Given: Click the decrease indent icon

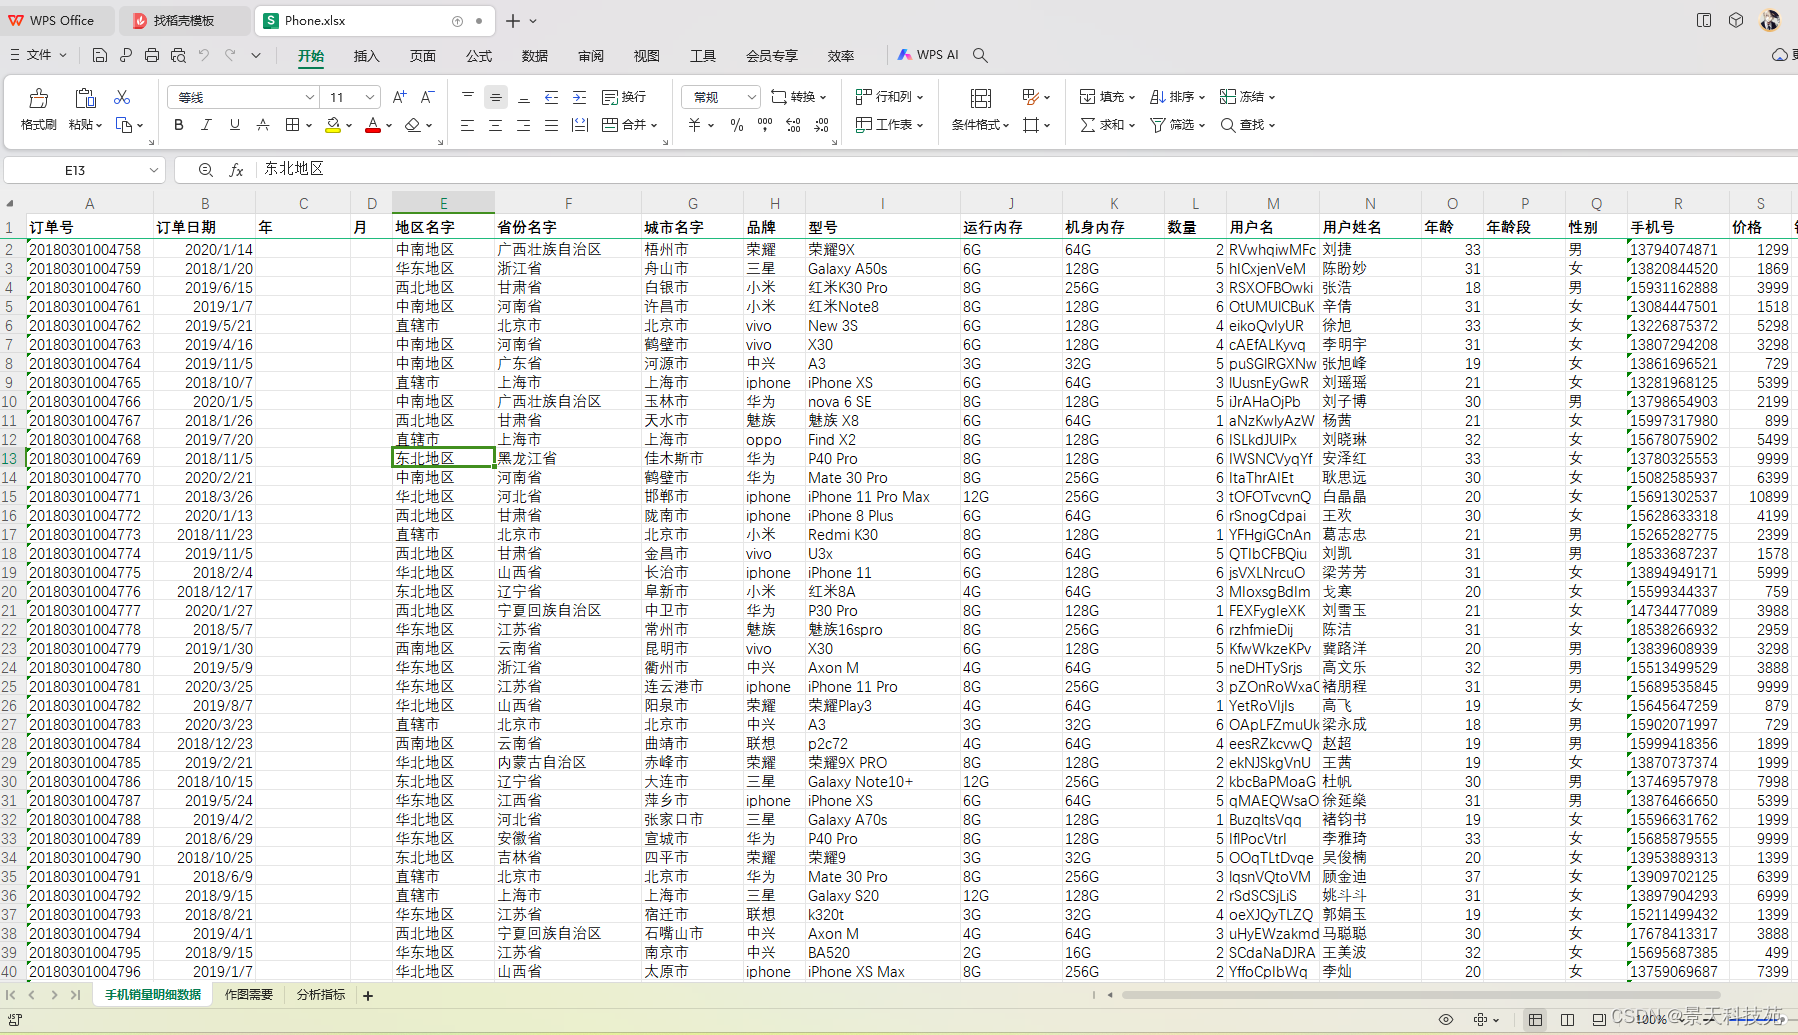Looking at the screenshot, I should click(x=551, y=97).
